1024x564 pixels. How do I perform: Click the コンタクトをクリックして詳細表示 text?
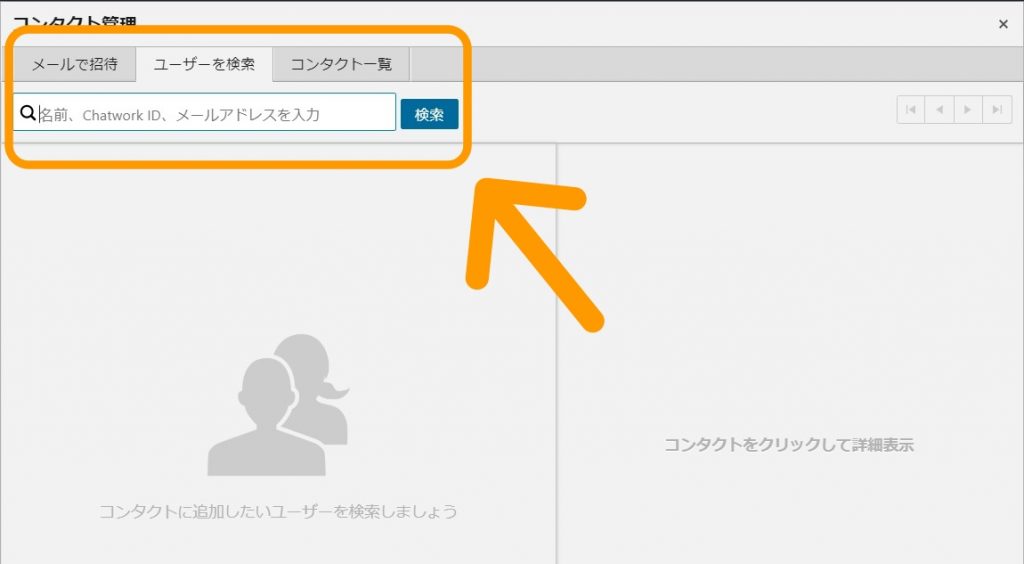click(789, 445)
